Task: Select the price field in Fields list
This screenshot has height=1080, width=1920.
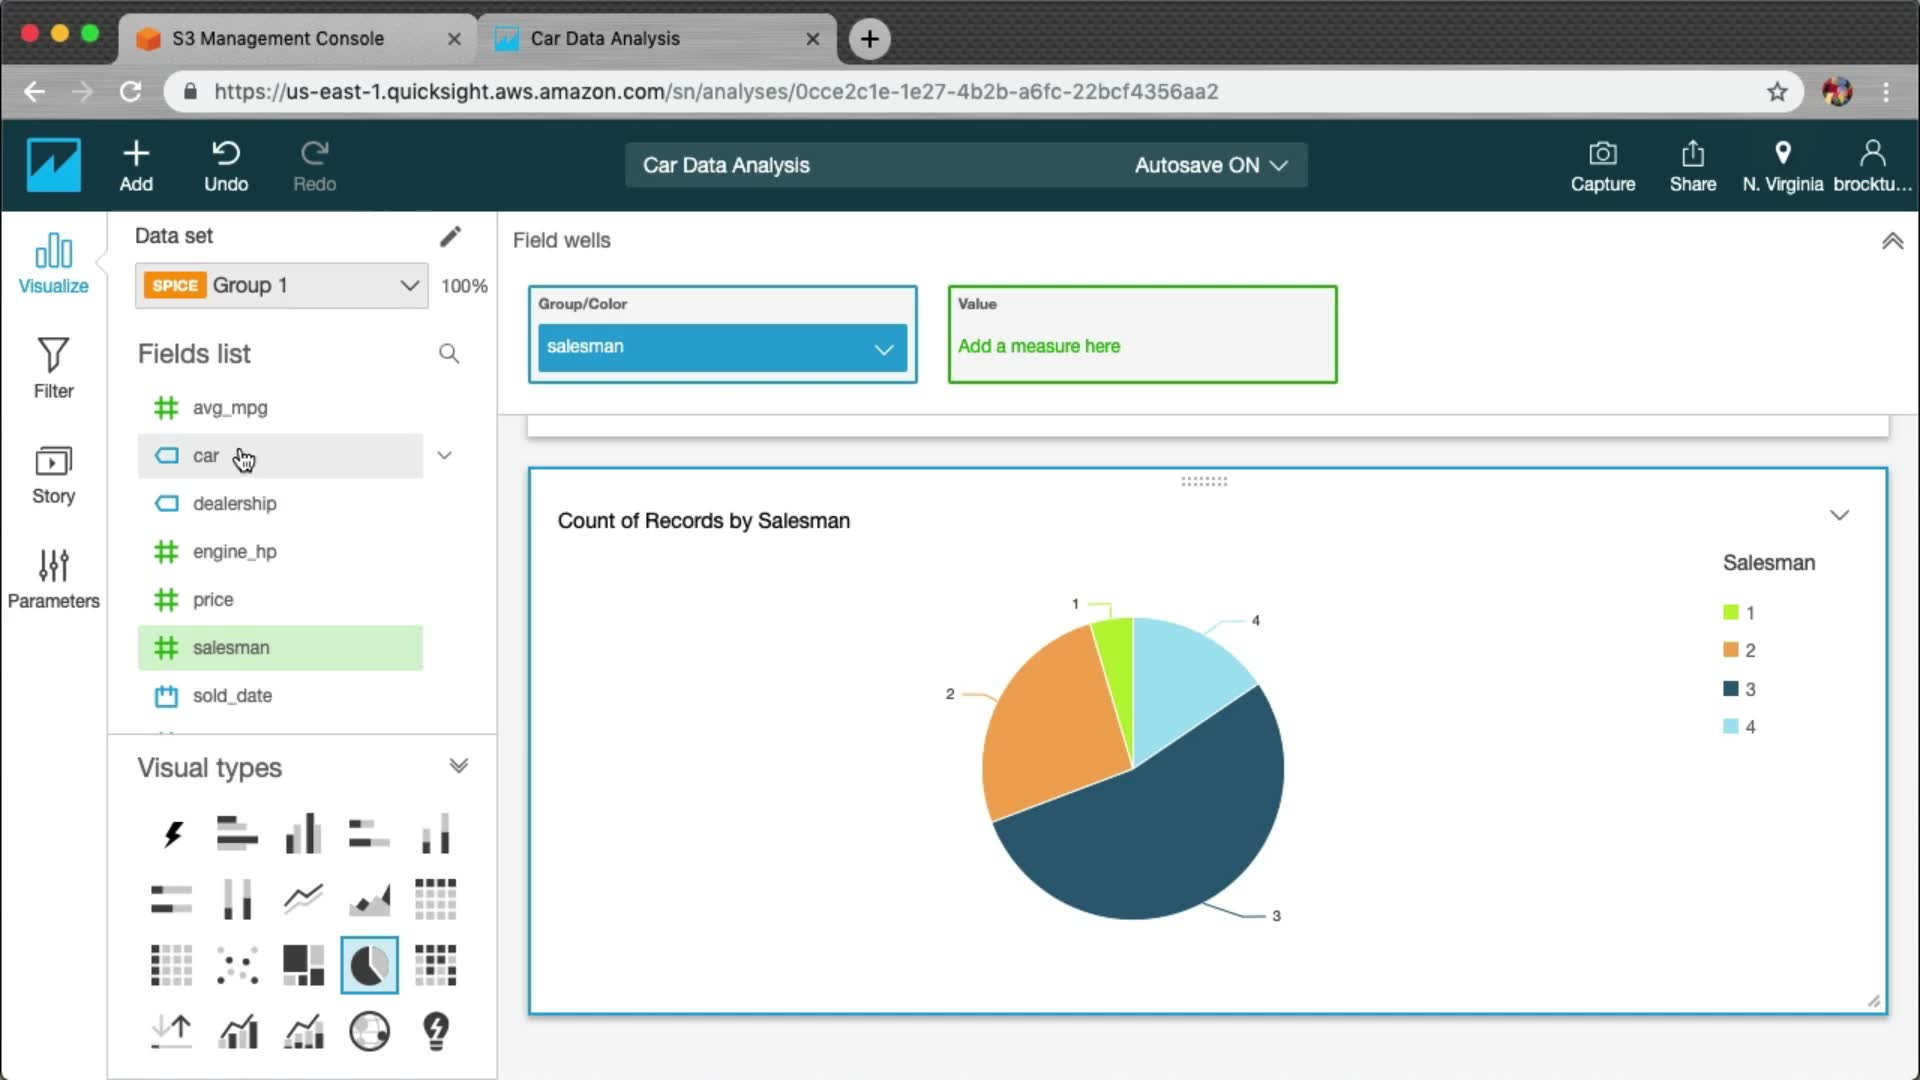Action: (x=213, y=600)
